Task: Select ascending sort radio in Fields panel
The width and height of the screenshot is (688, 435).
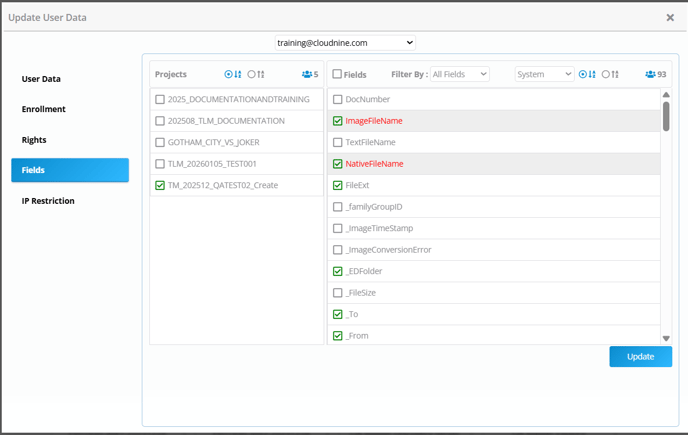Action: 583,74
